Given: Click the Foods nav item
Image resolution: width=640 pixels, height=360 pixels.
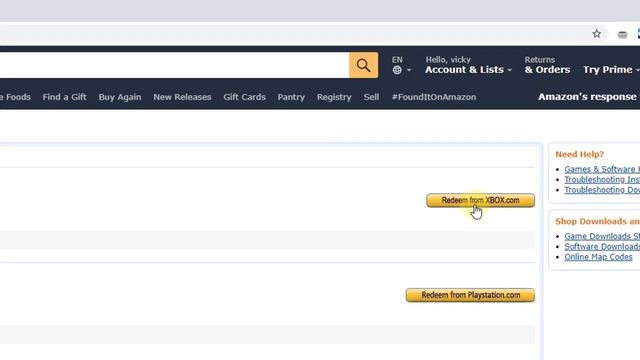Looking at the screenshot, I should (x=16, y=97).
